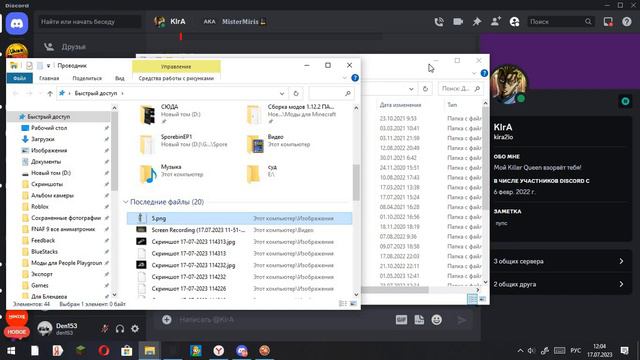Select the Управление contextual tab
Viewport: 640px width, 360px height.
(176, 66)
